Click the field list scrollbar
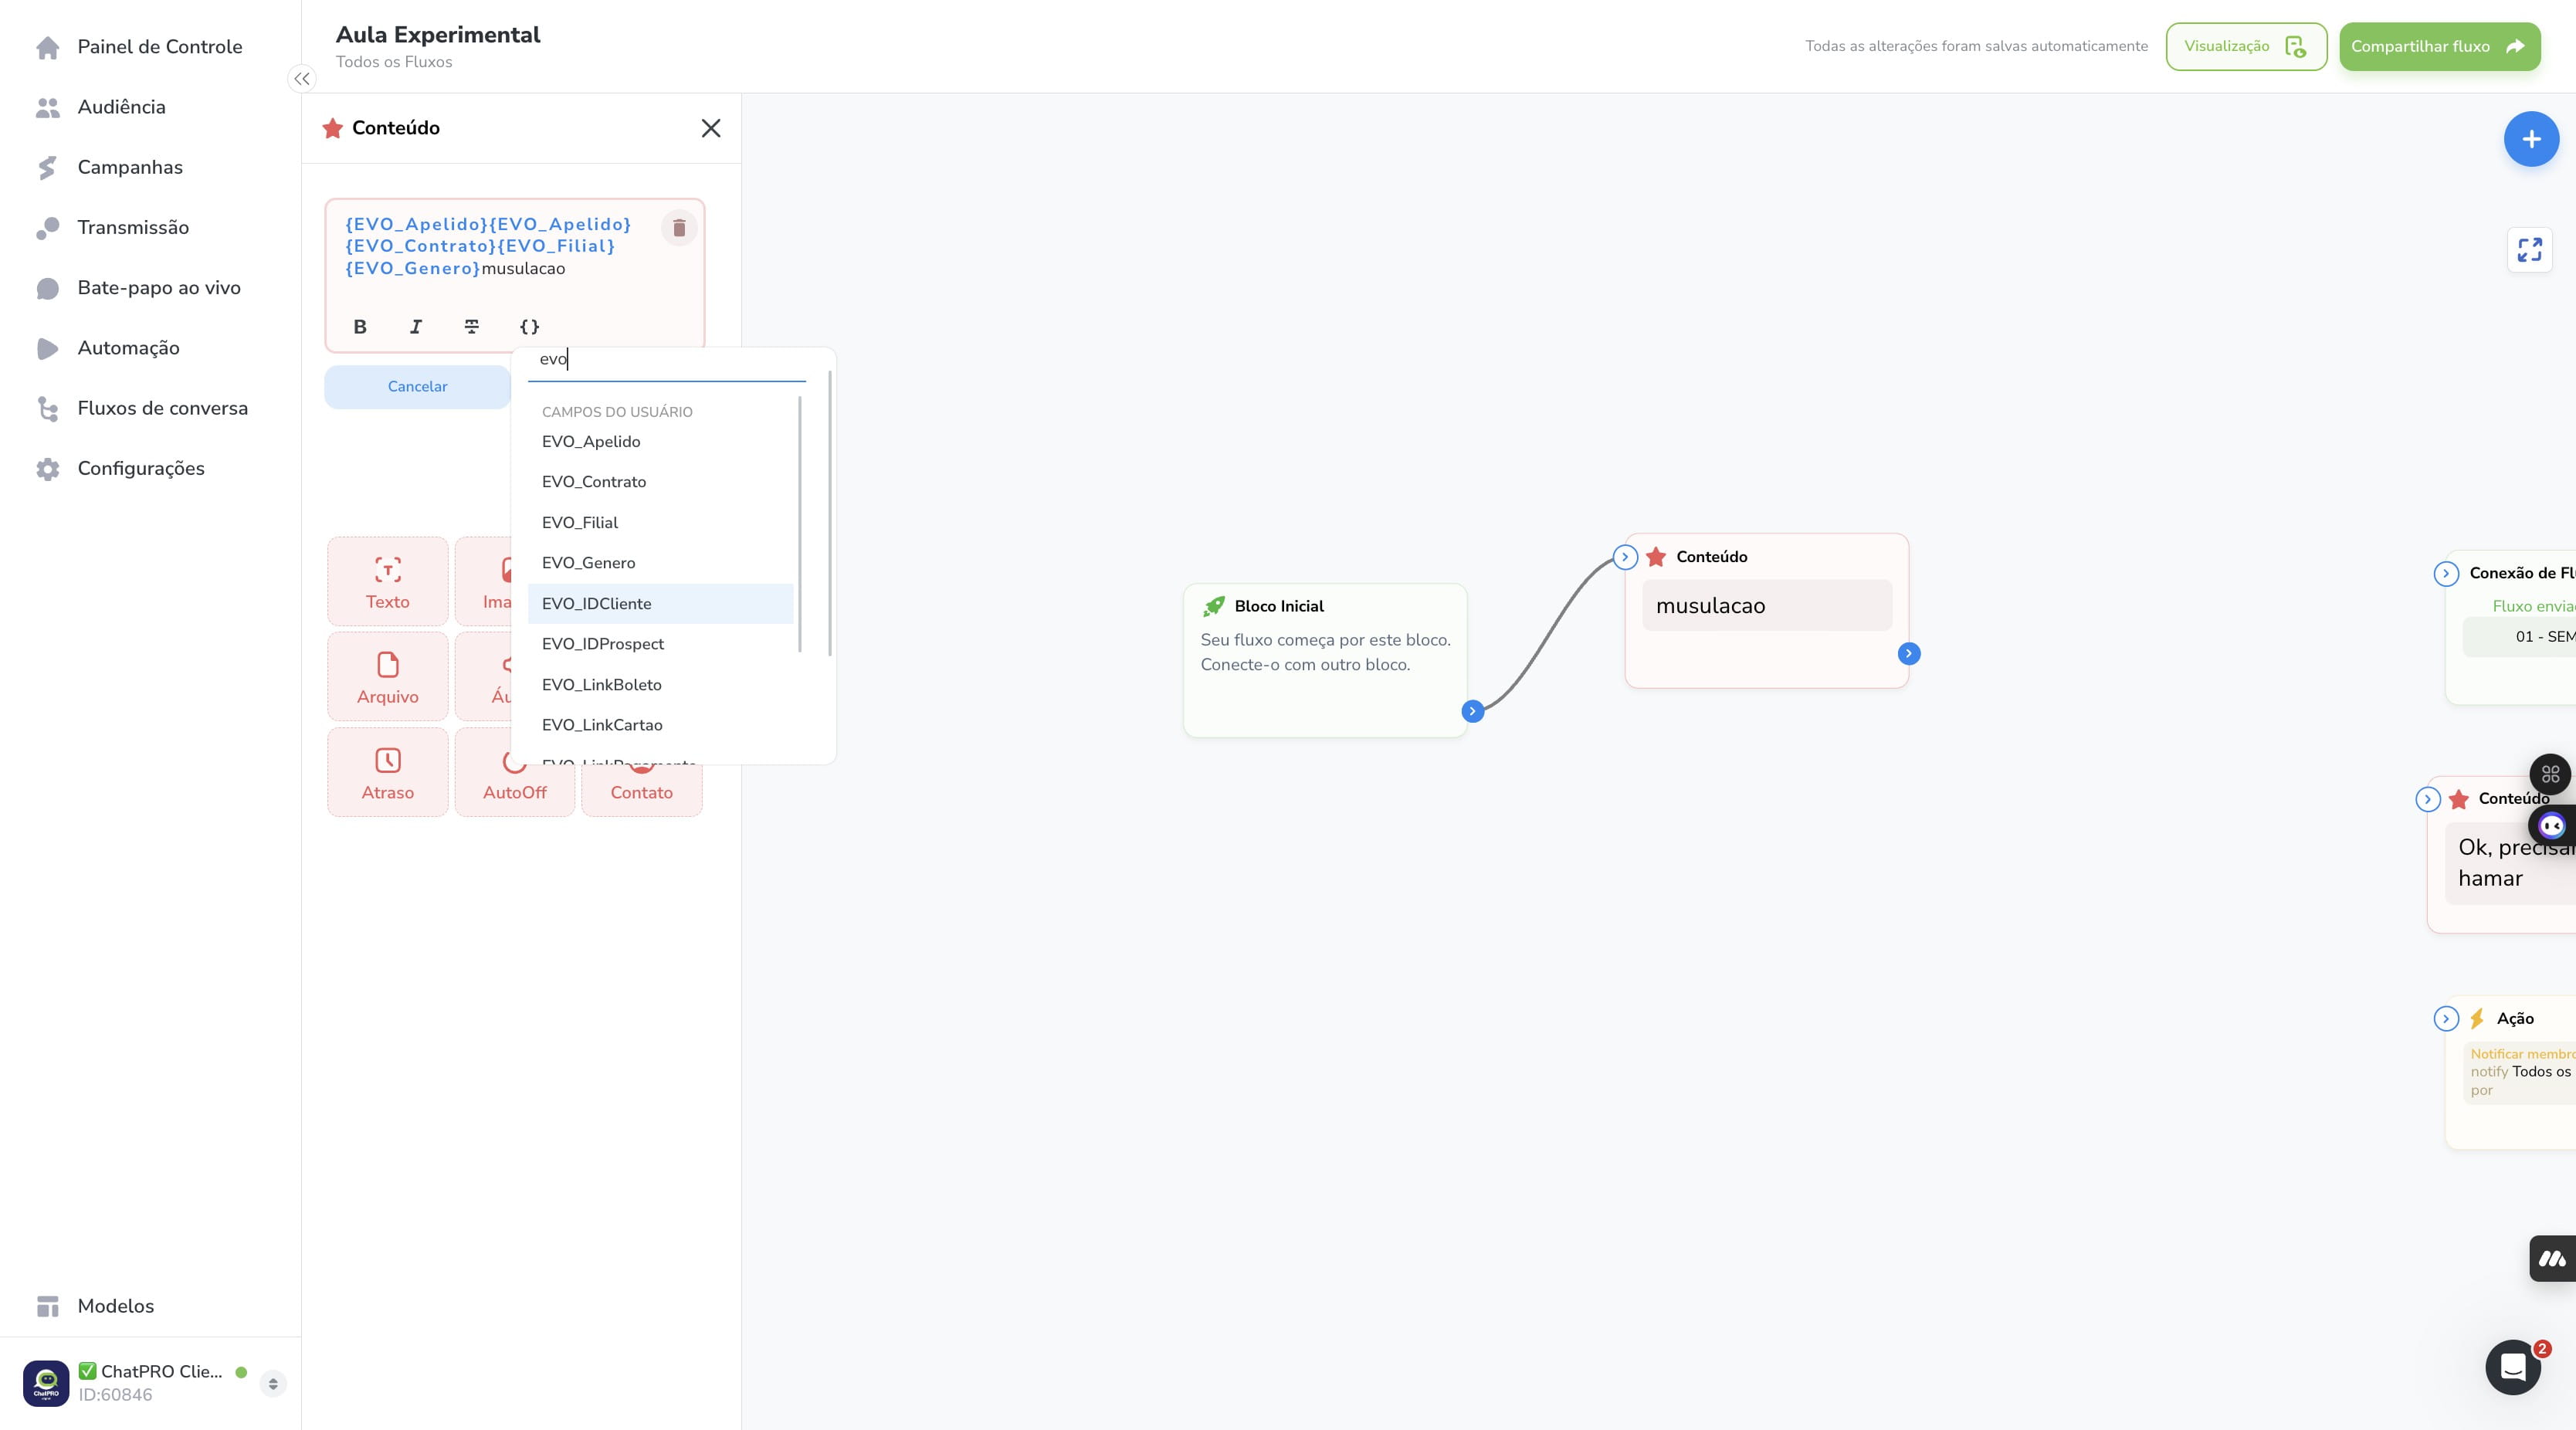 (x=800, y=525)
